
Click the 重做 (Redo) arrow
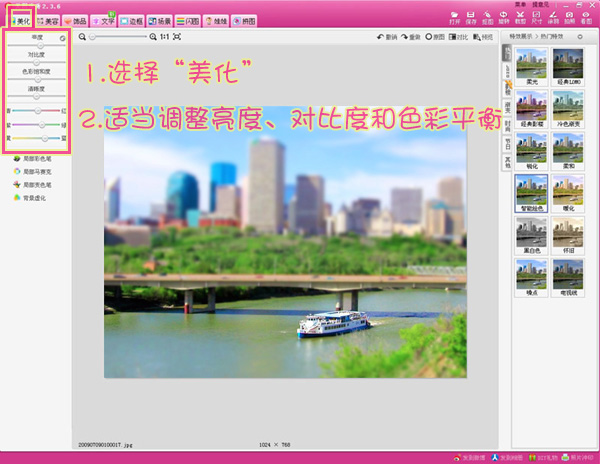tap(410, 36)
